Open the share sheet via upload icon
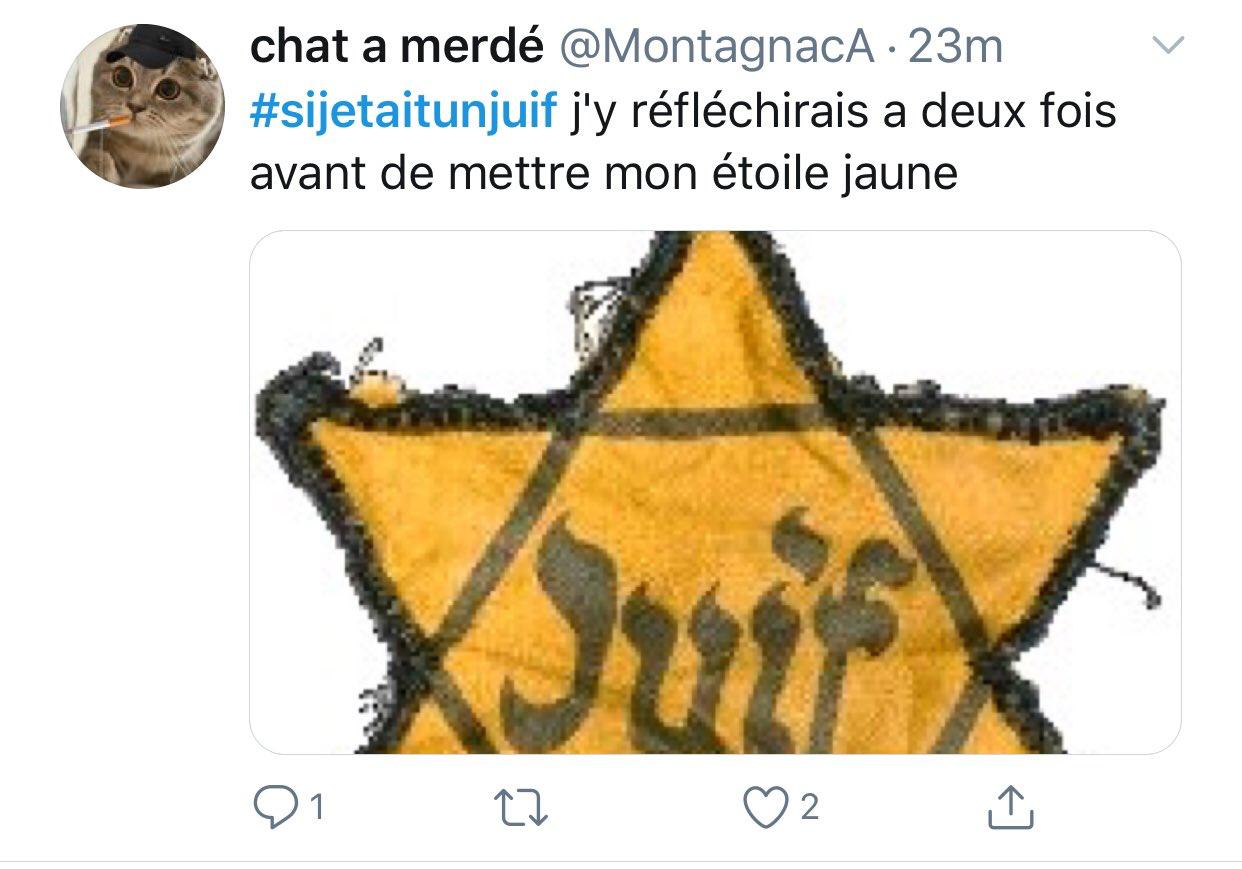Screen dimensions: 1242x869 coord(1011,807)
